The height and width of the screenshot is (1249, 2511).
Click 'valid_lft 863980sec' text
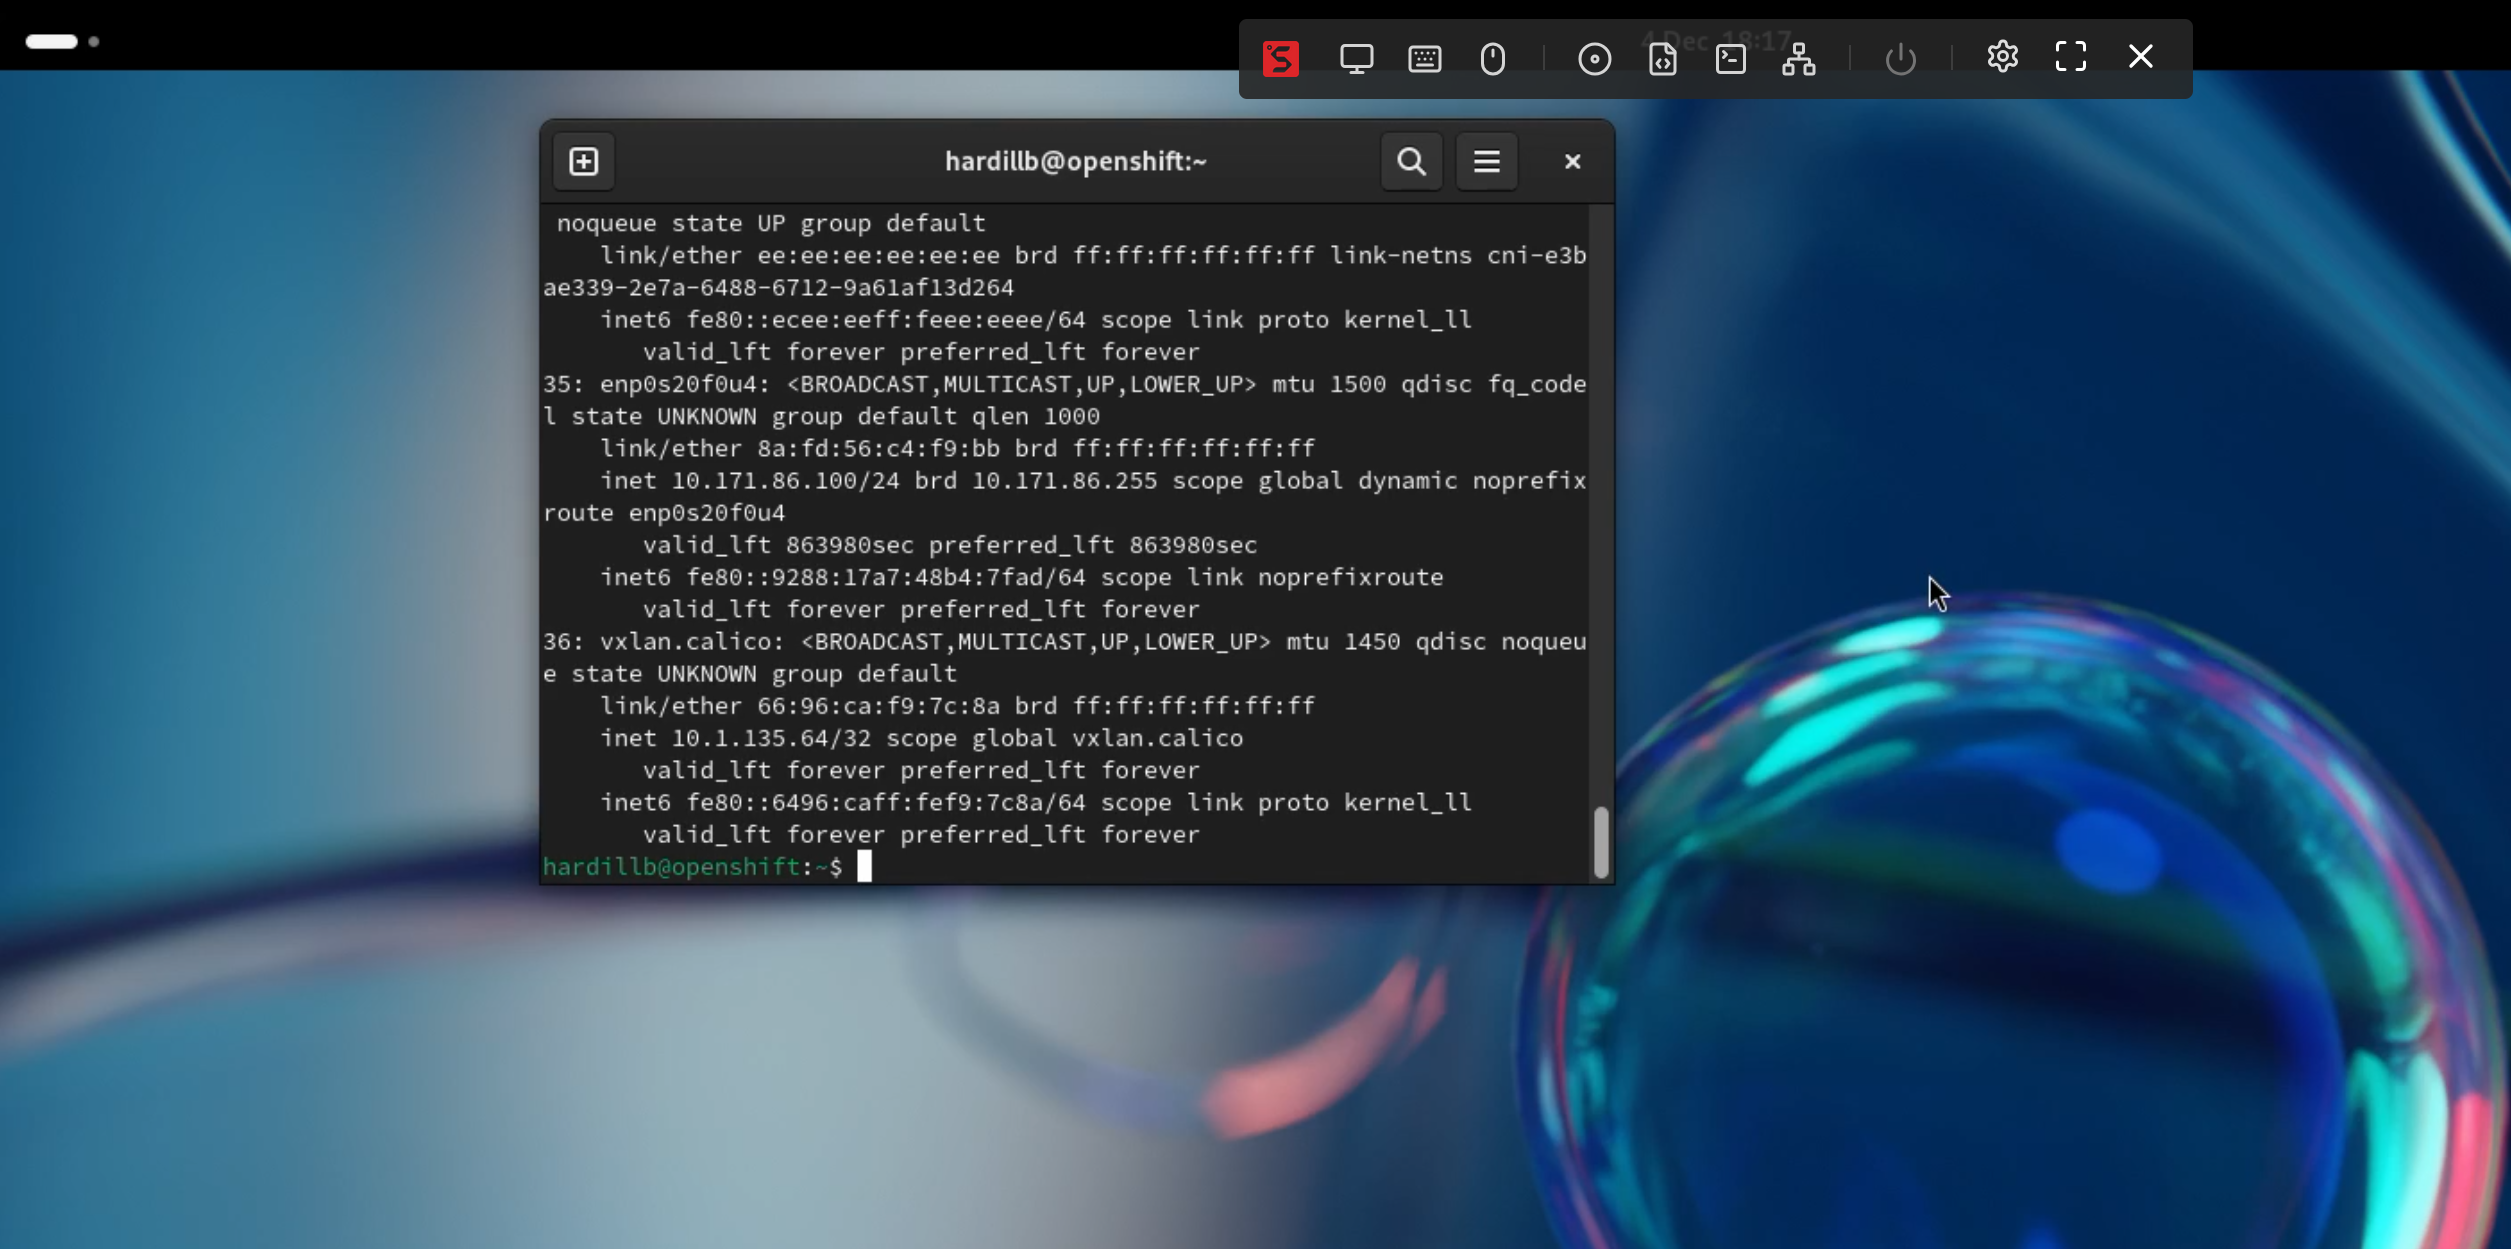coord(778,546)
